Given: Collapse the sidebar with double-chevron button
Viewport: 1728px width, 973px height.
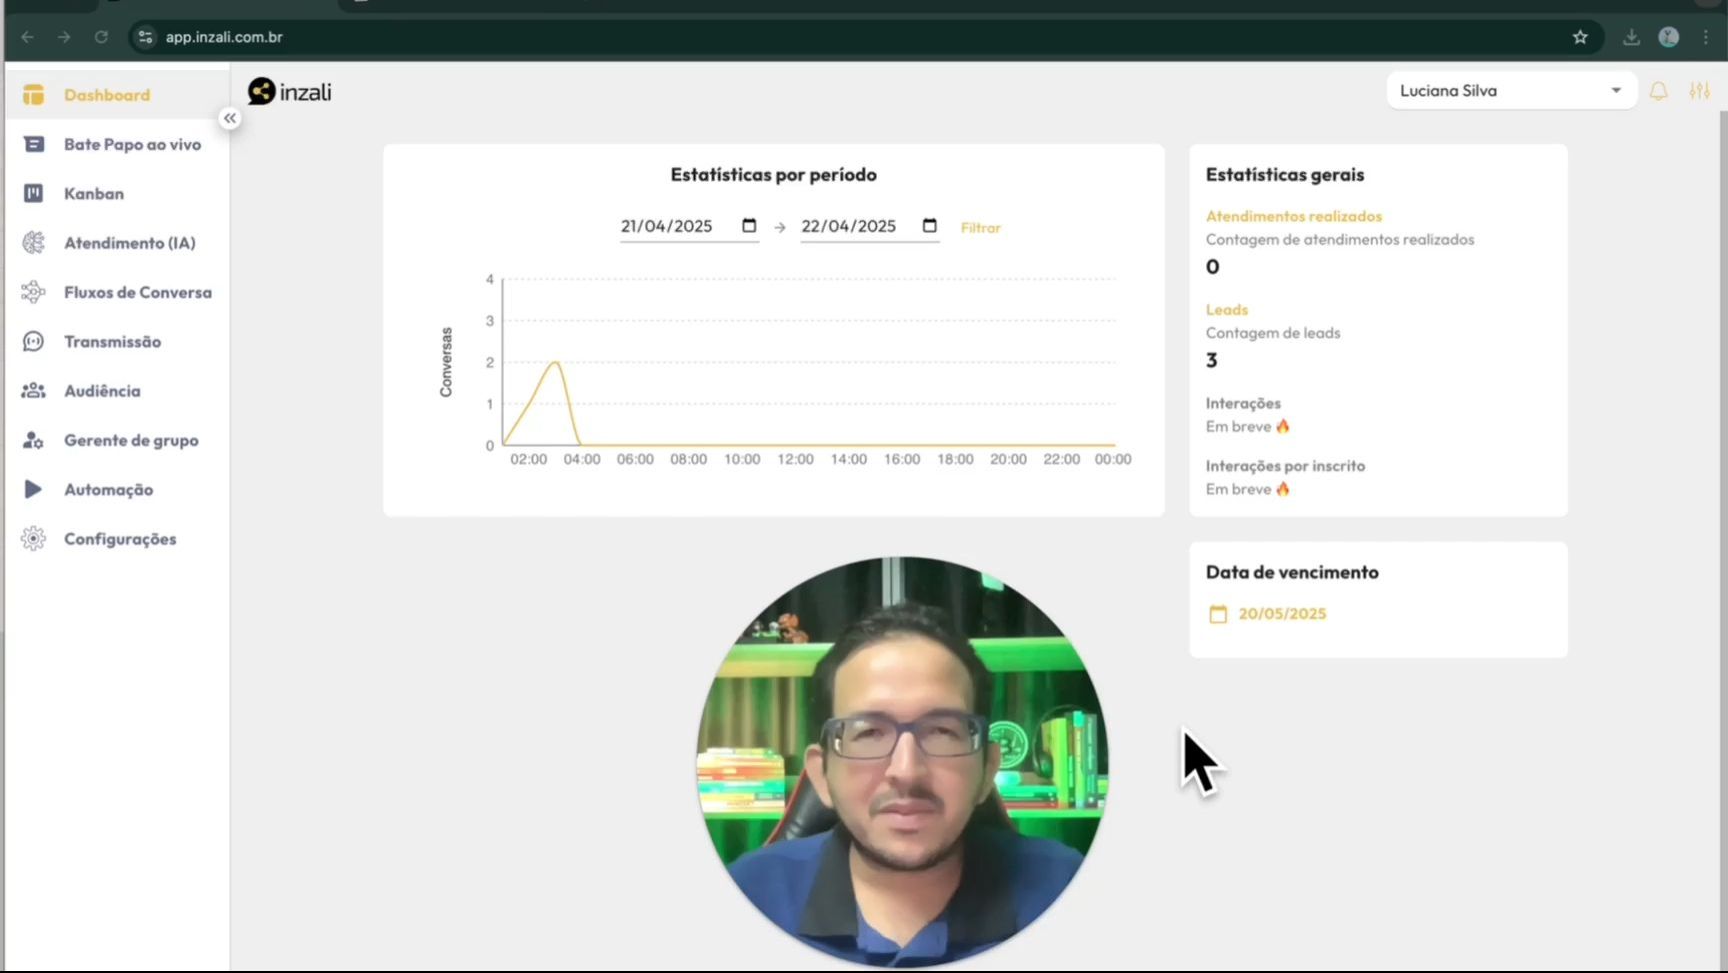Looking at the screenshot, I should [x=230, y=118].
